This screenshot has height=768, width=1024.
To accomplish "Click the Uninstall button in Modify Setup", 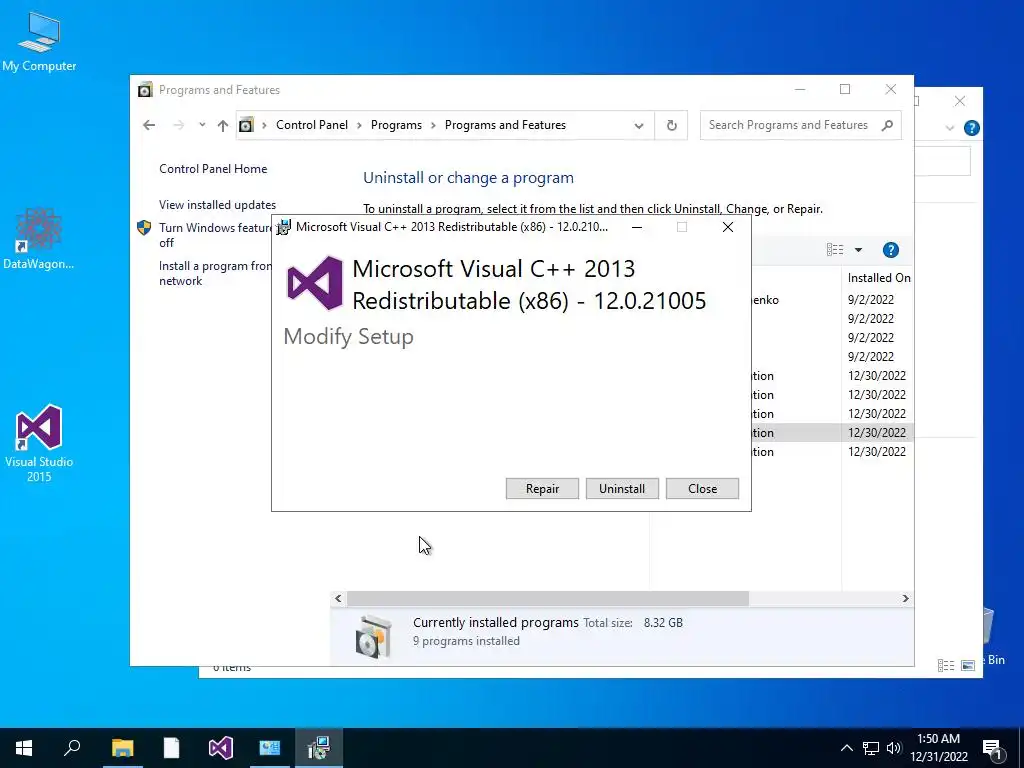I will [x=622, y=488].
